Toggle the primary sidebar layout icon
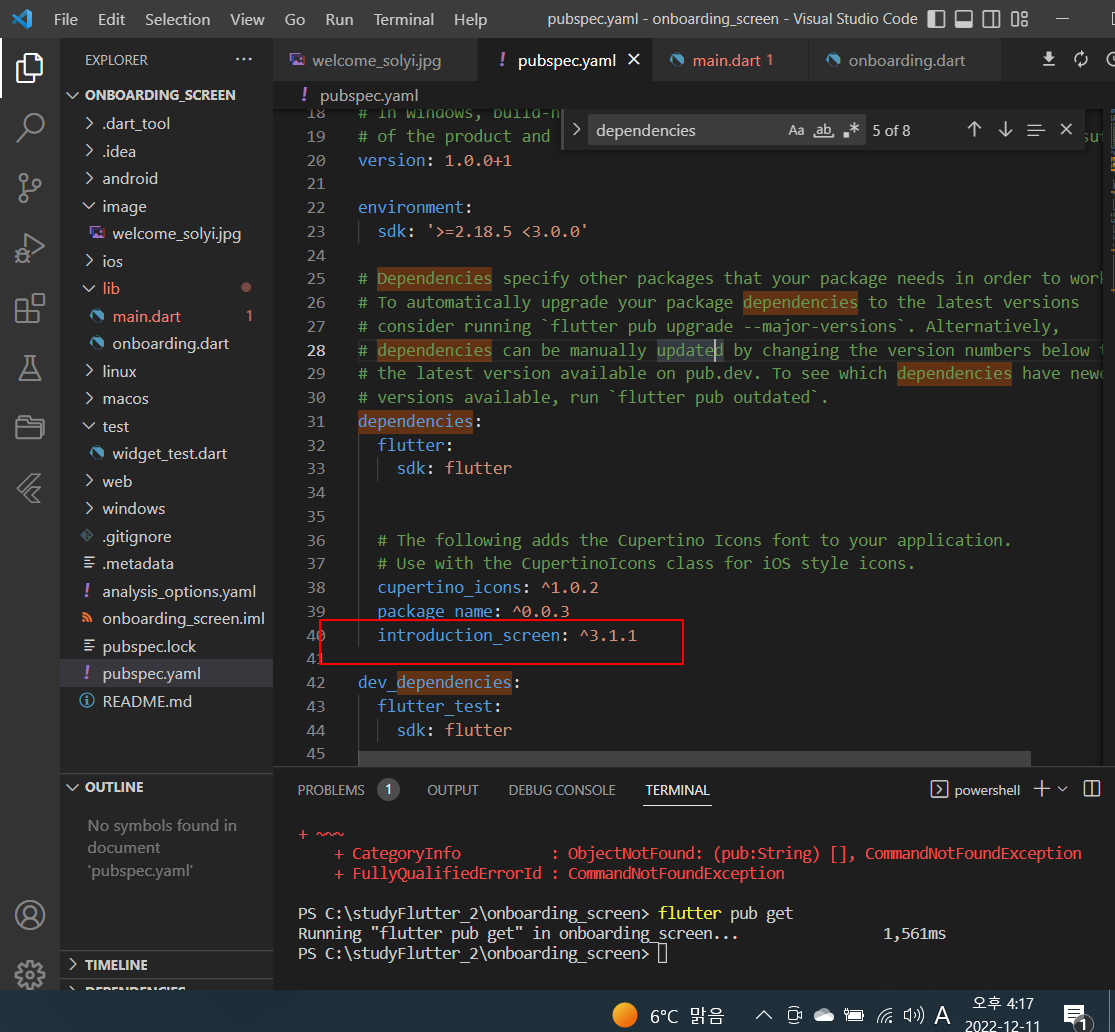The width and height of the screenshot is (1115, 1032). click(937, 19)
